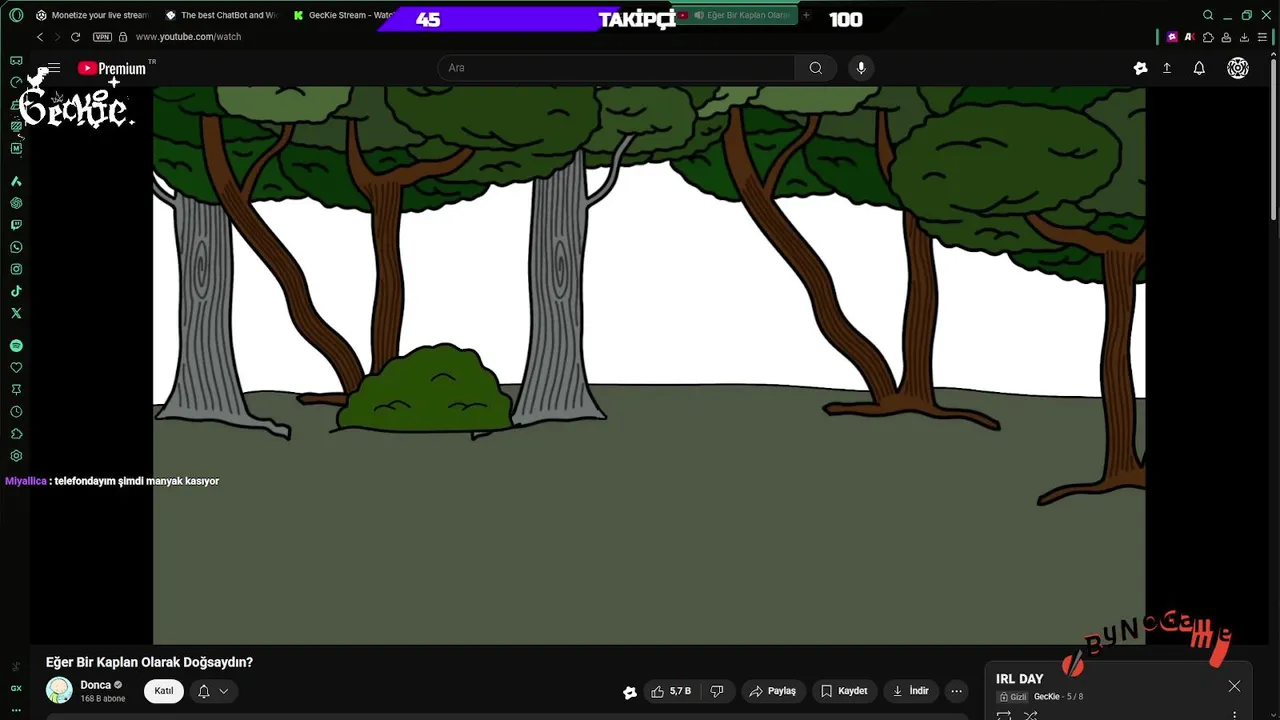Click the Ara search box
The image size is (1280, 720).
pos(616,68)
